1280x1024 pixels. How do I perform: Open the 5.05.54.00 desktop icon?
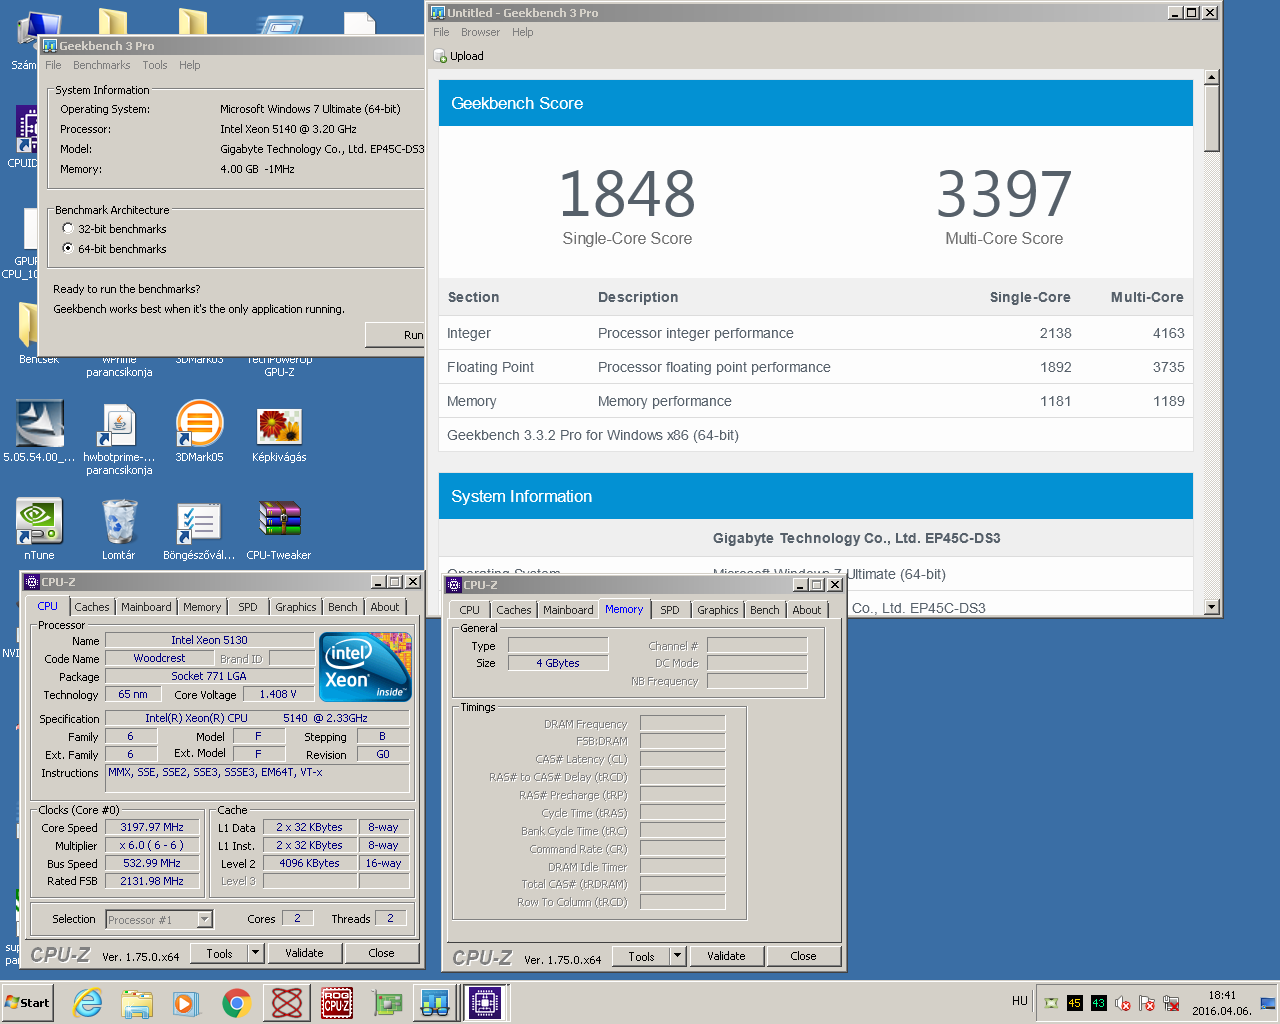click(x=39, y=432)
